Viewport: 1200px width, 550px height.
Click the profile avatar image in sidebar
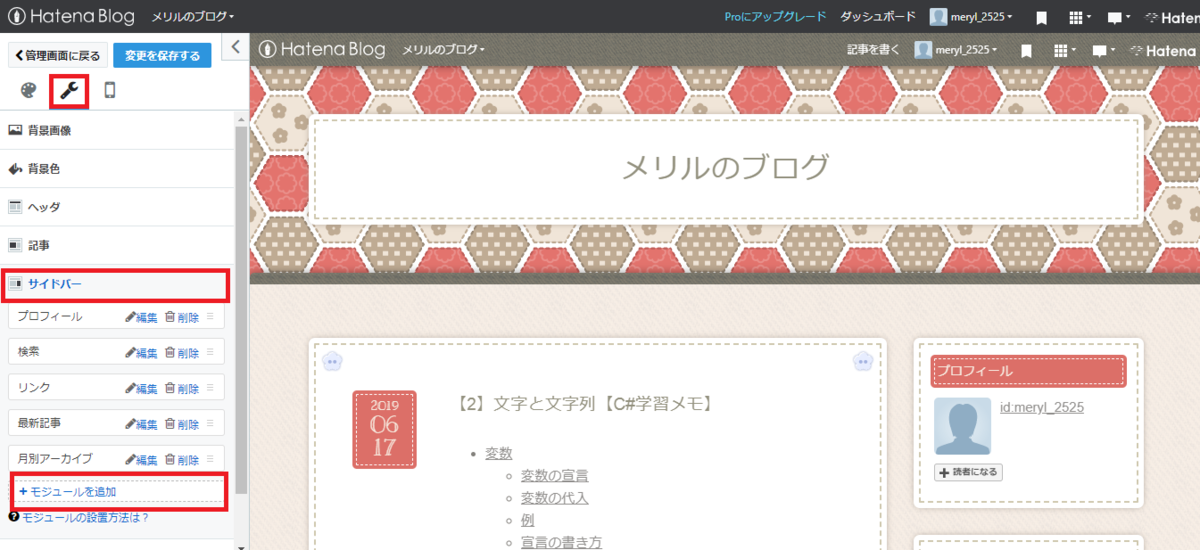[x=962, y=426]
